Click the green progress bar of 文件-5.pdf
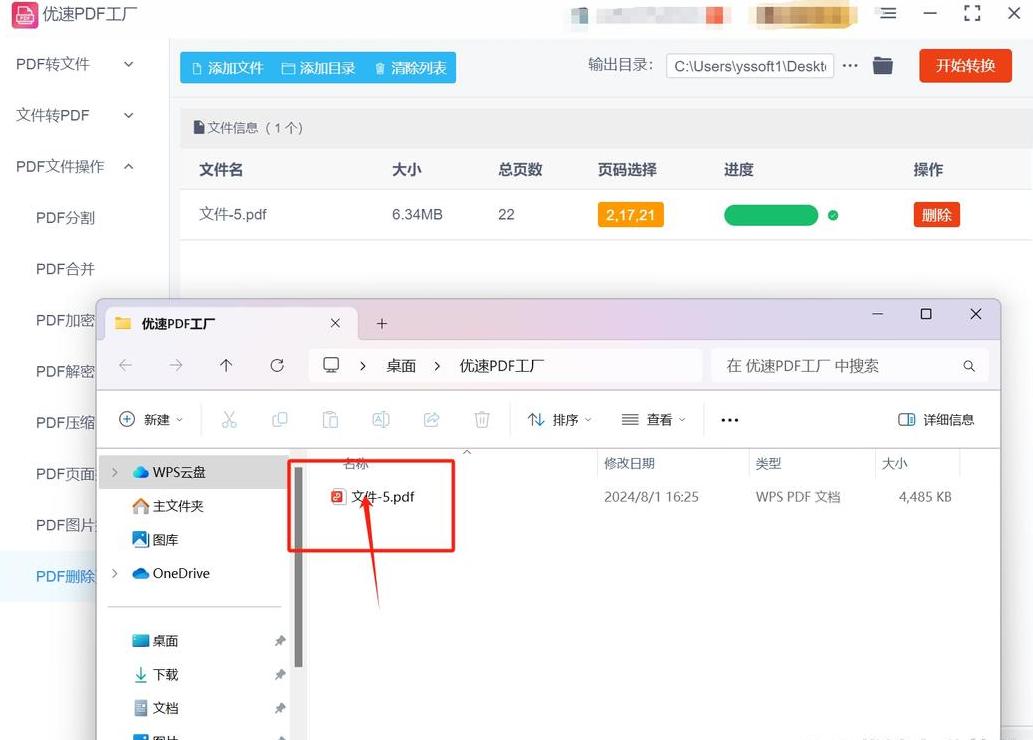1033x740 pixels. click(771, 215)
